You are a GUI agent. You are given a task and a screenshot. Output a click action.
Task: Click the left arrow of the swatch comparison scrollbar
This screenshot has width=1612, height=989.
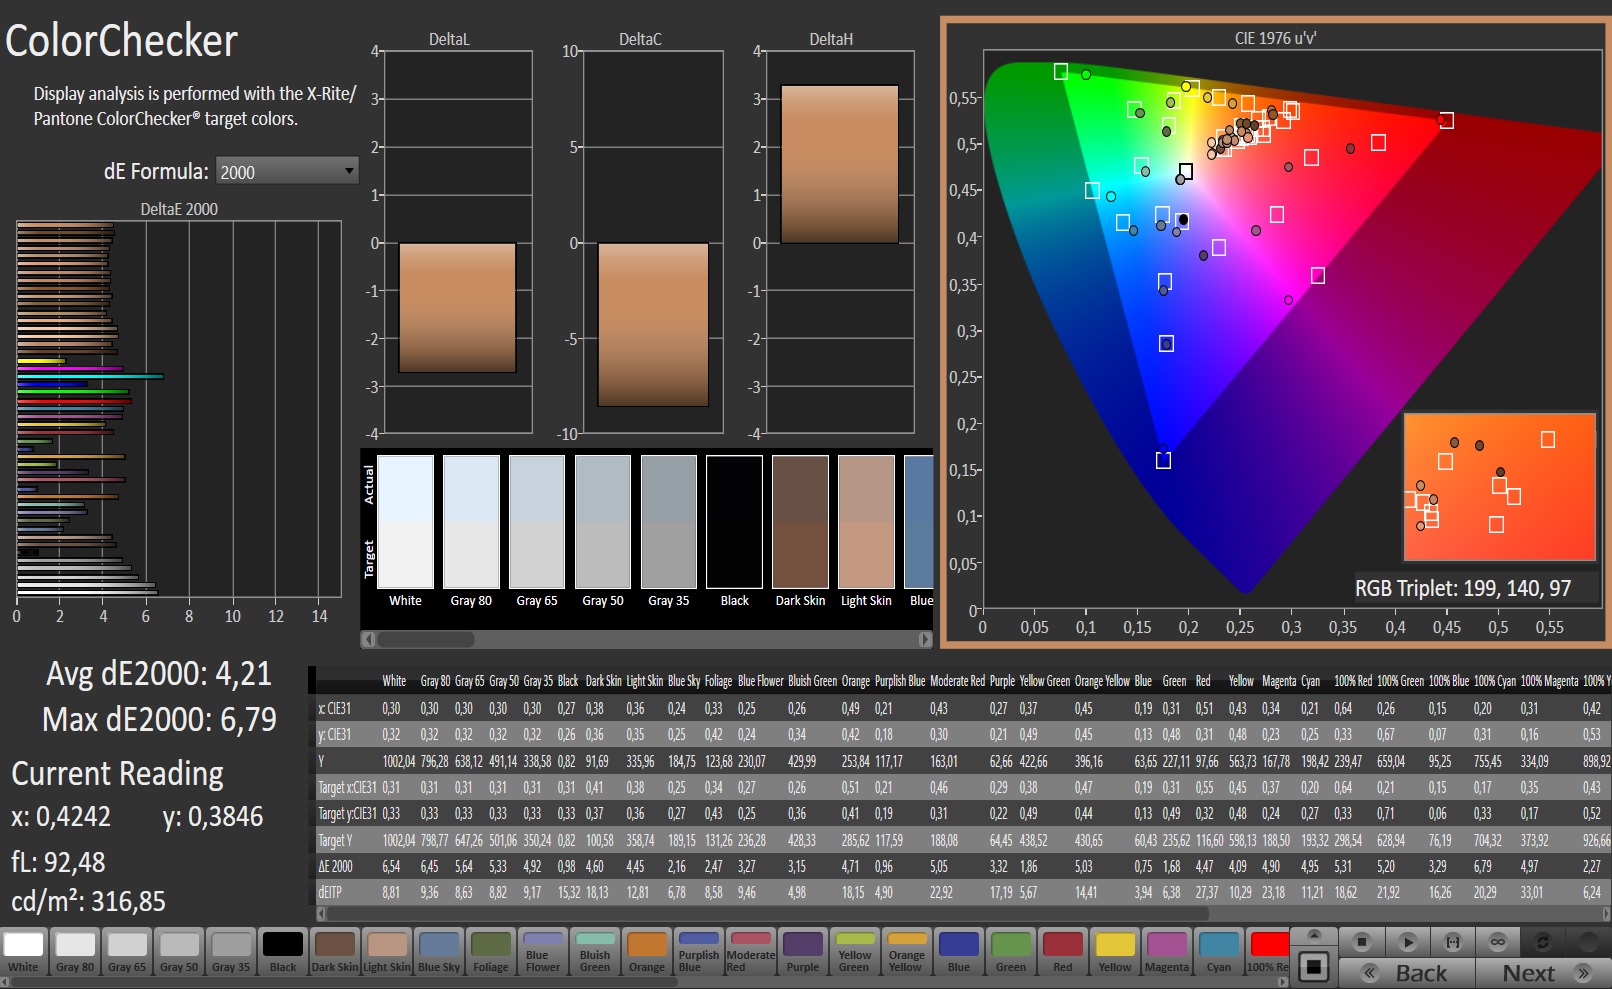(x=368, y=639)
